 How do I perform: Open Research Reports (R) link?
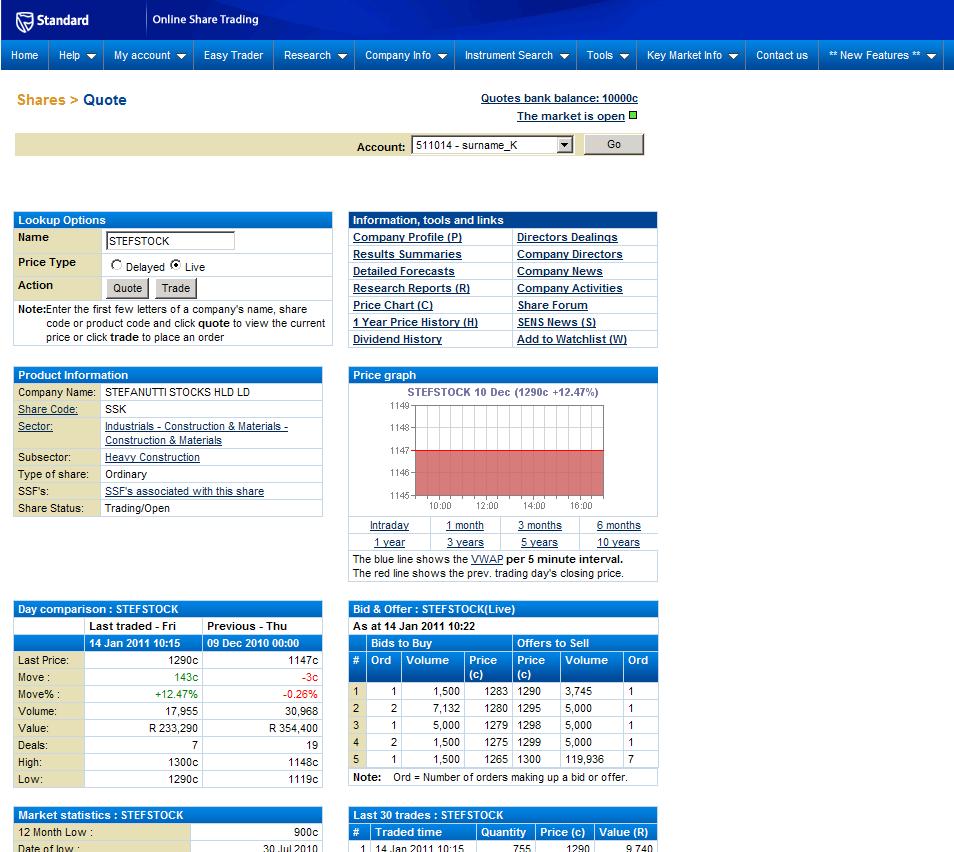[411, 288]
